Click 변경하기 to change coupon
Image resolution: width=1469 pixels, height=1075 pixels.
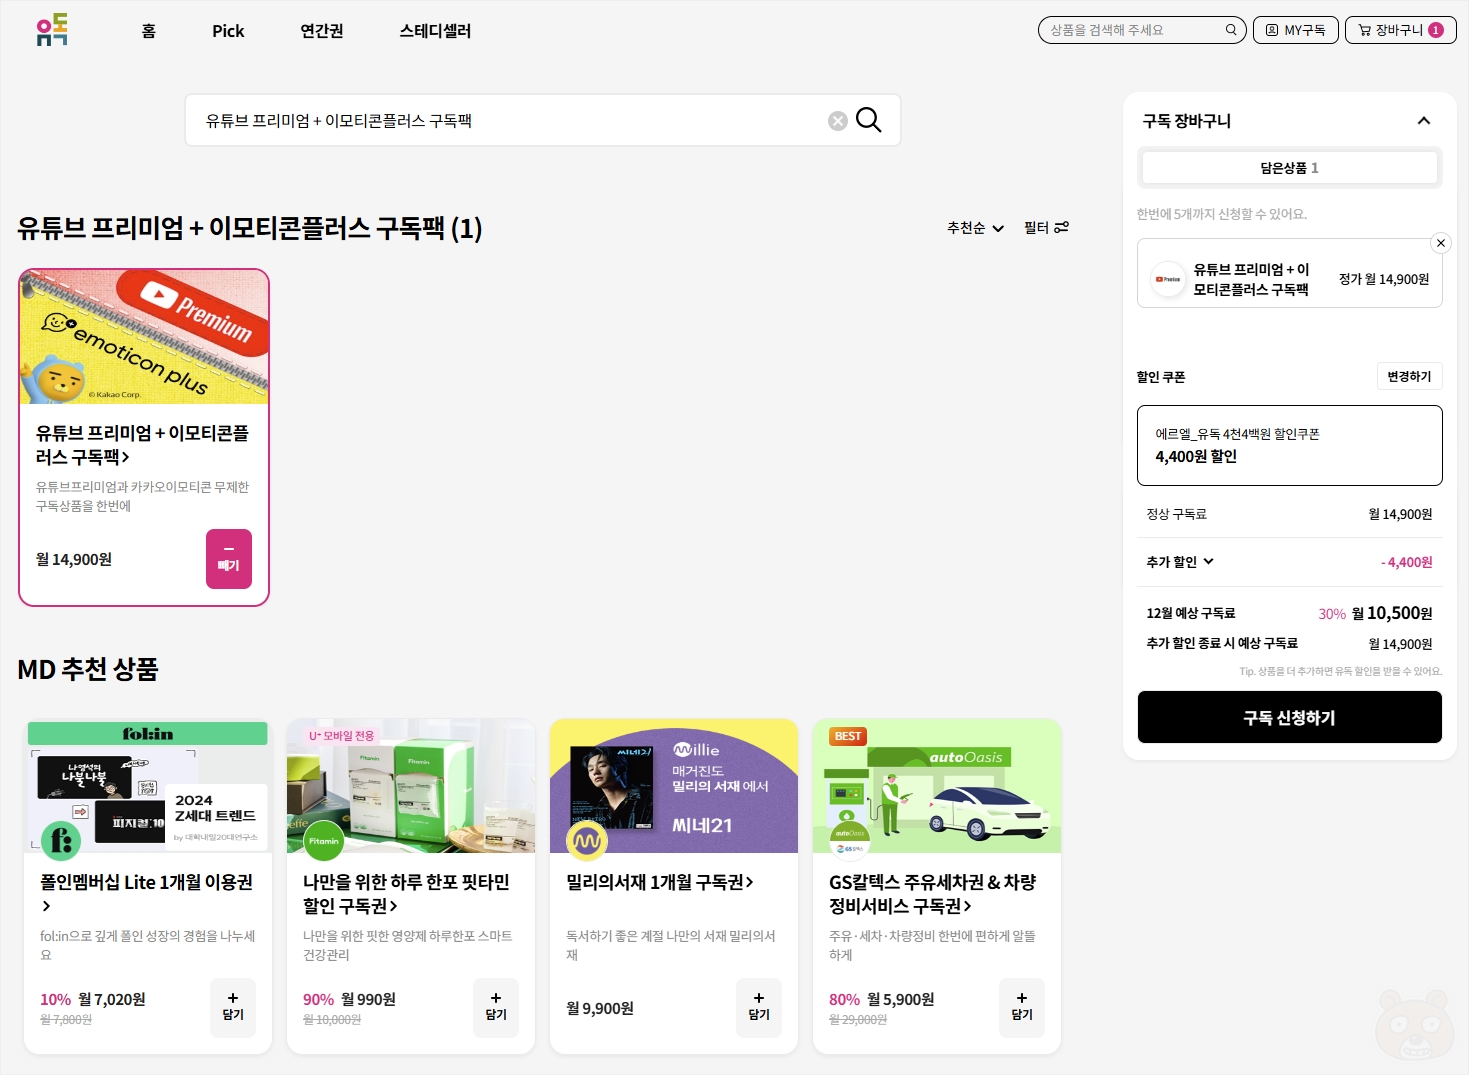1409,377
